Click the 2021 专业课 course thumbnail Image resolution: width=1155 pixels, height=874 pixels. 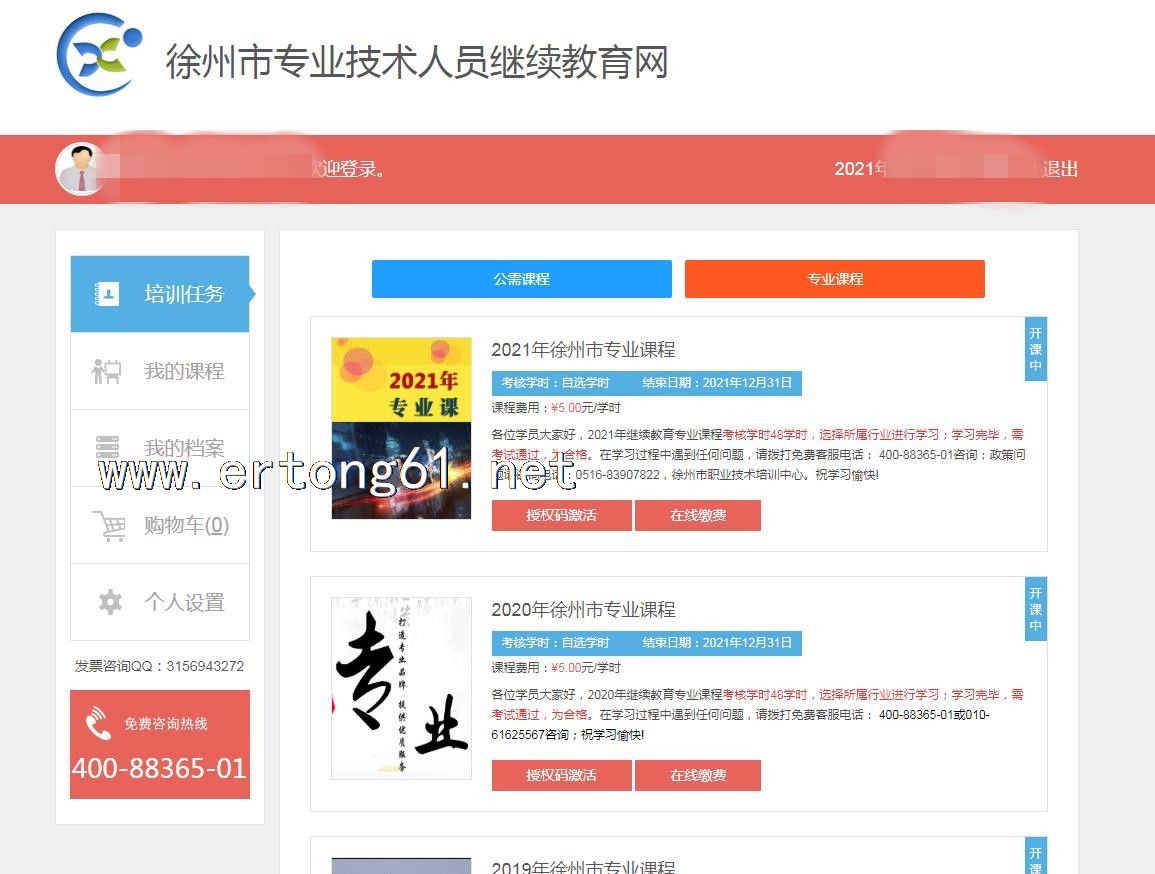401,428
